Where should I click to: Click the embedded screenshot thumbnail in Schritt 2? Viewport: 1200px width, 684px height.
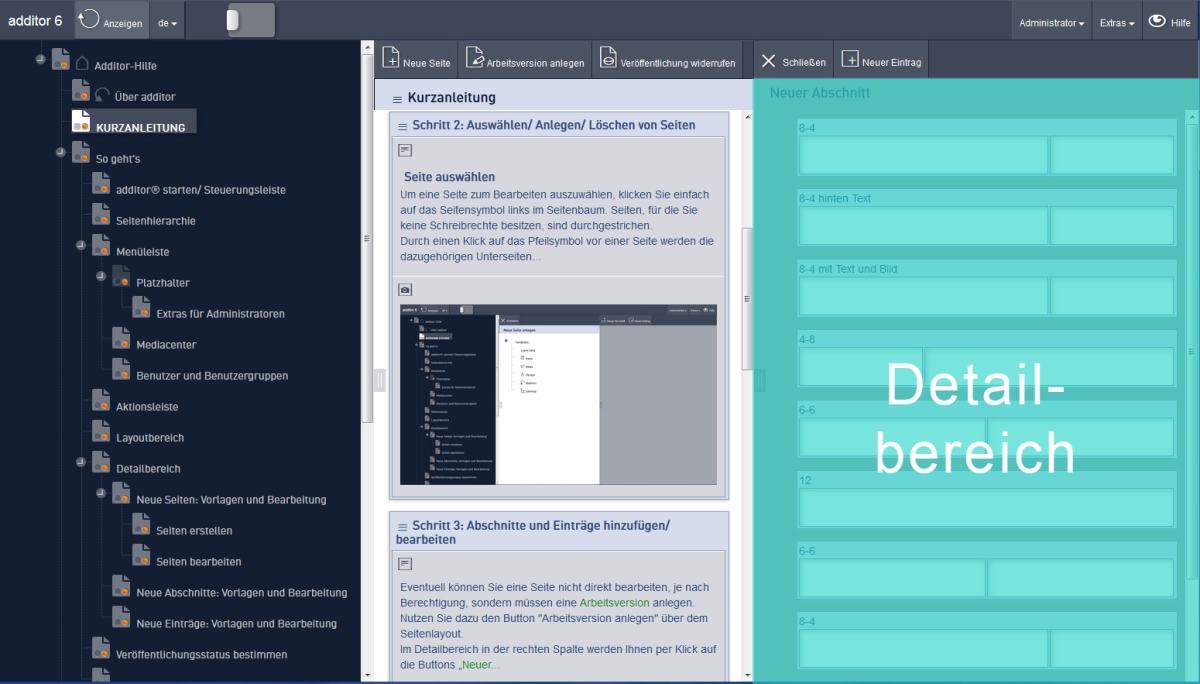(x=558, y=395)
